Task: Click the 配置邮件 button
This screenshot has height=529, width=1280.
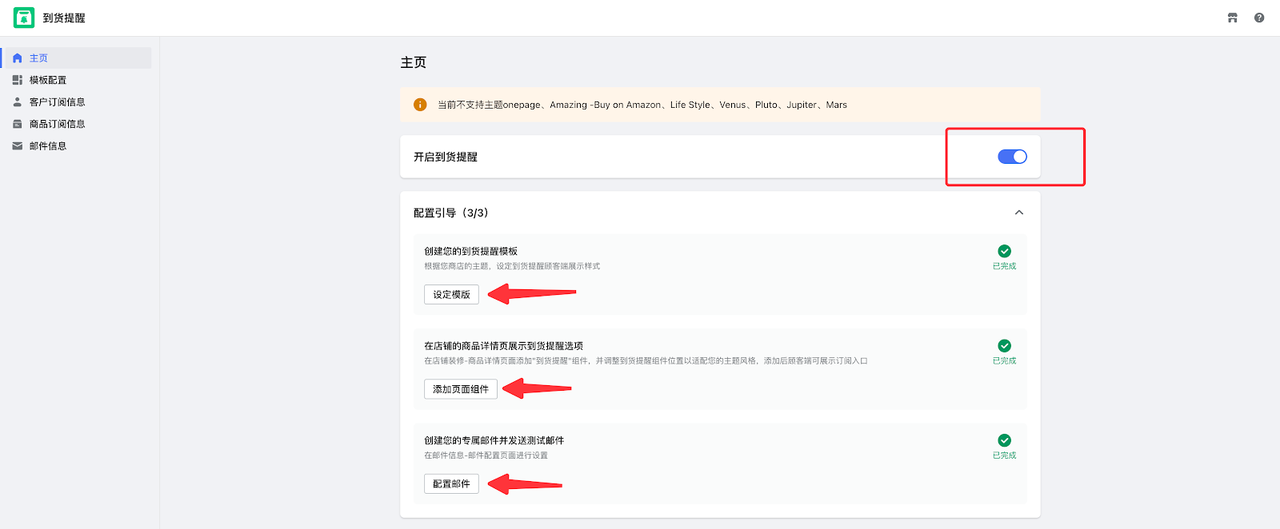Action: 451,484
